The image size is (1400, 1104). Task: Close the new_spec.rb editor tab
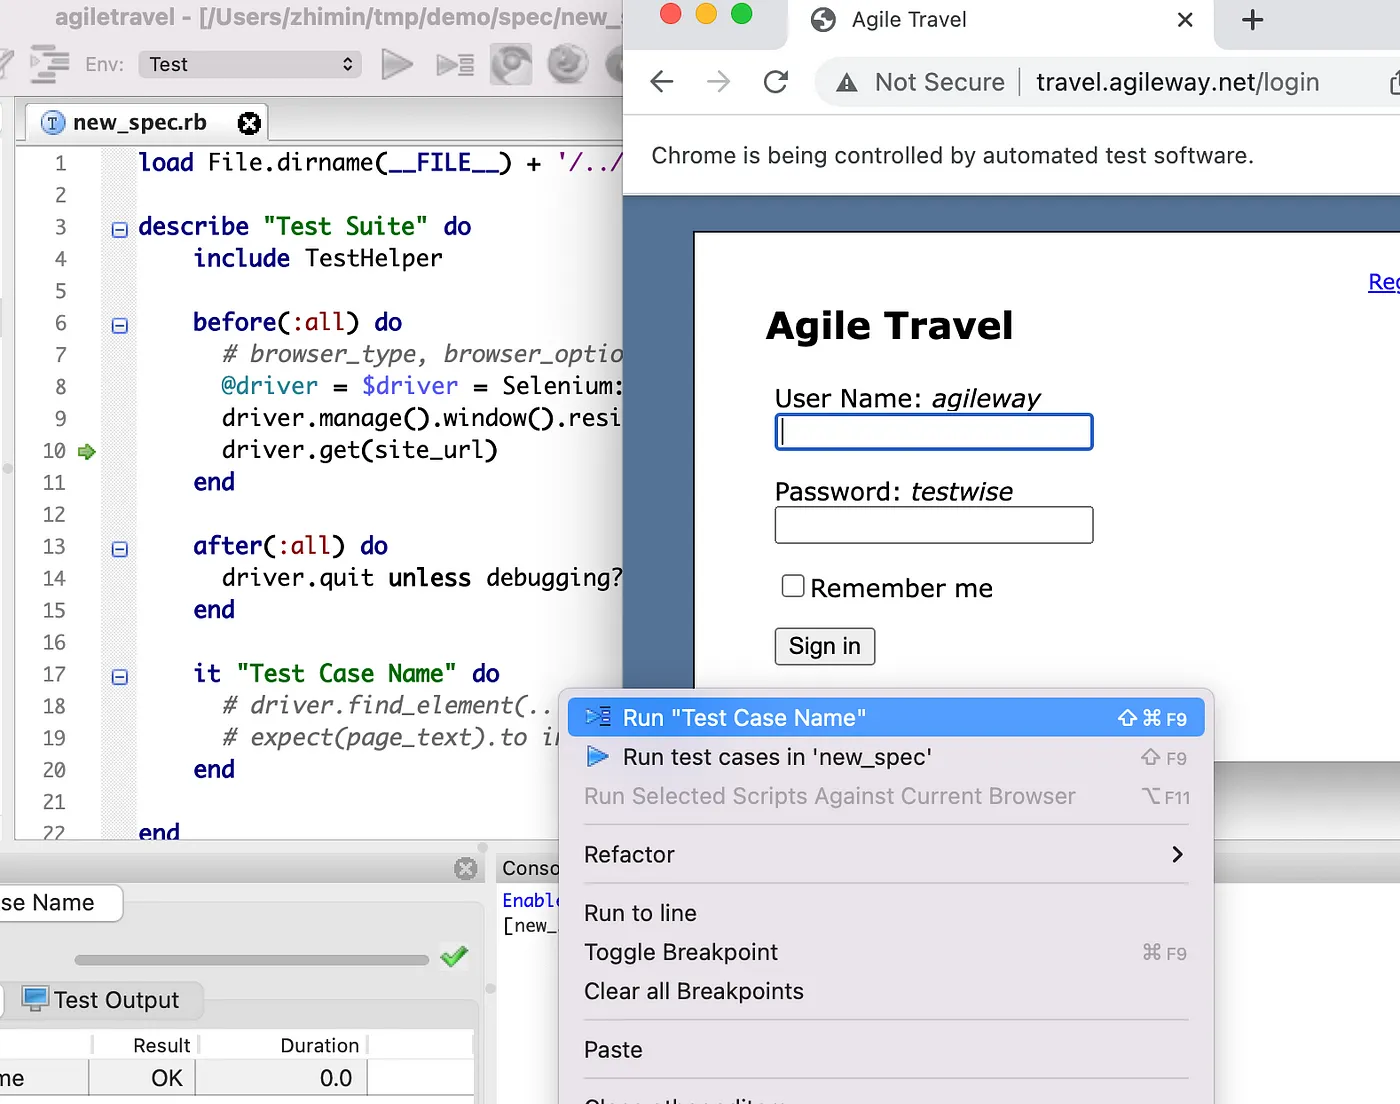[x=249, y=123]
